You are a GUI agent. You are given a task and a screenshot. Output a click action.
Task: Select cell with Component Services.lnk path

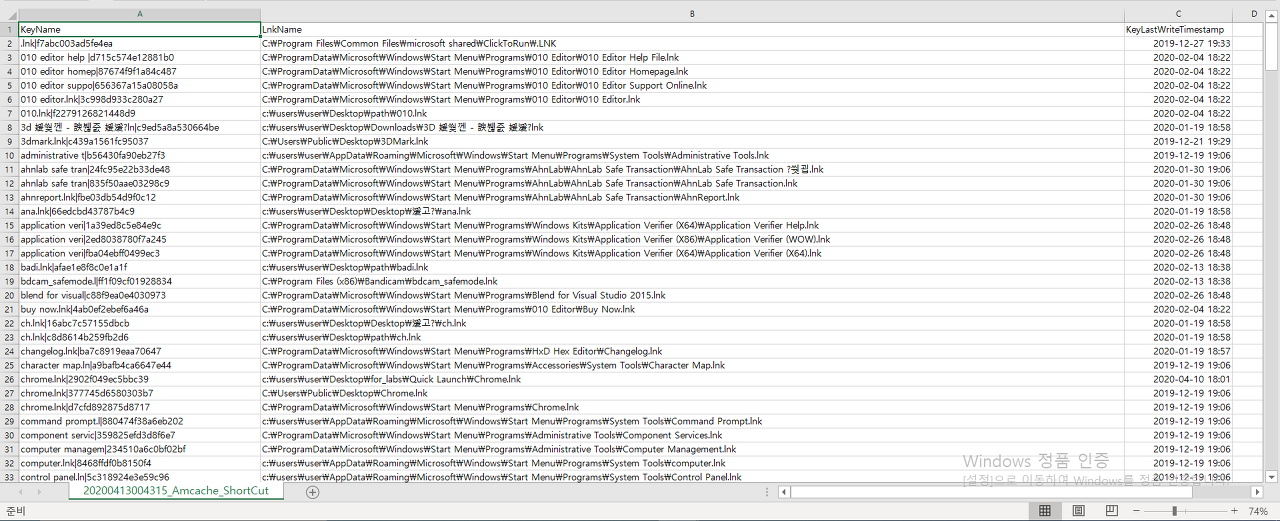[692, 436]
